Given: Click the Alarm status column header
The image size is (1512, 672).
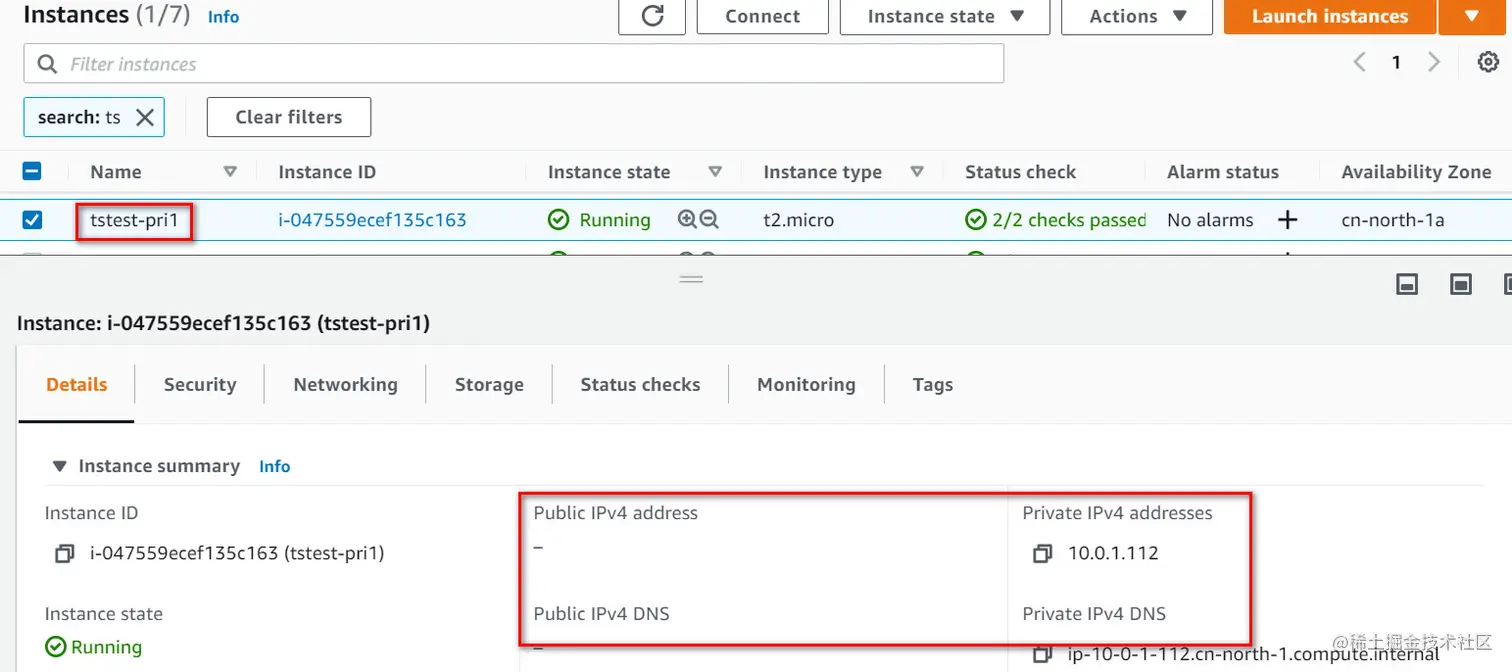Looking at the screenshot, I should click(1223, 172).
